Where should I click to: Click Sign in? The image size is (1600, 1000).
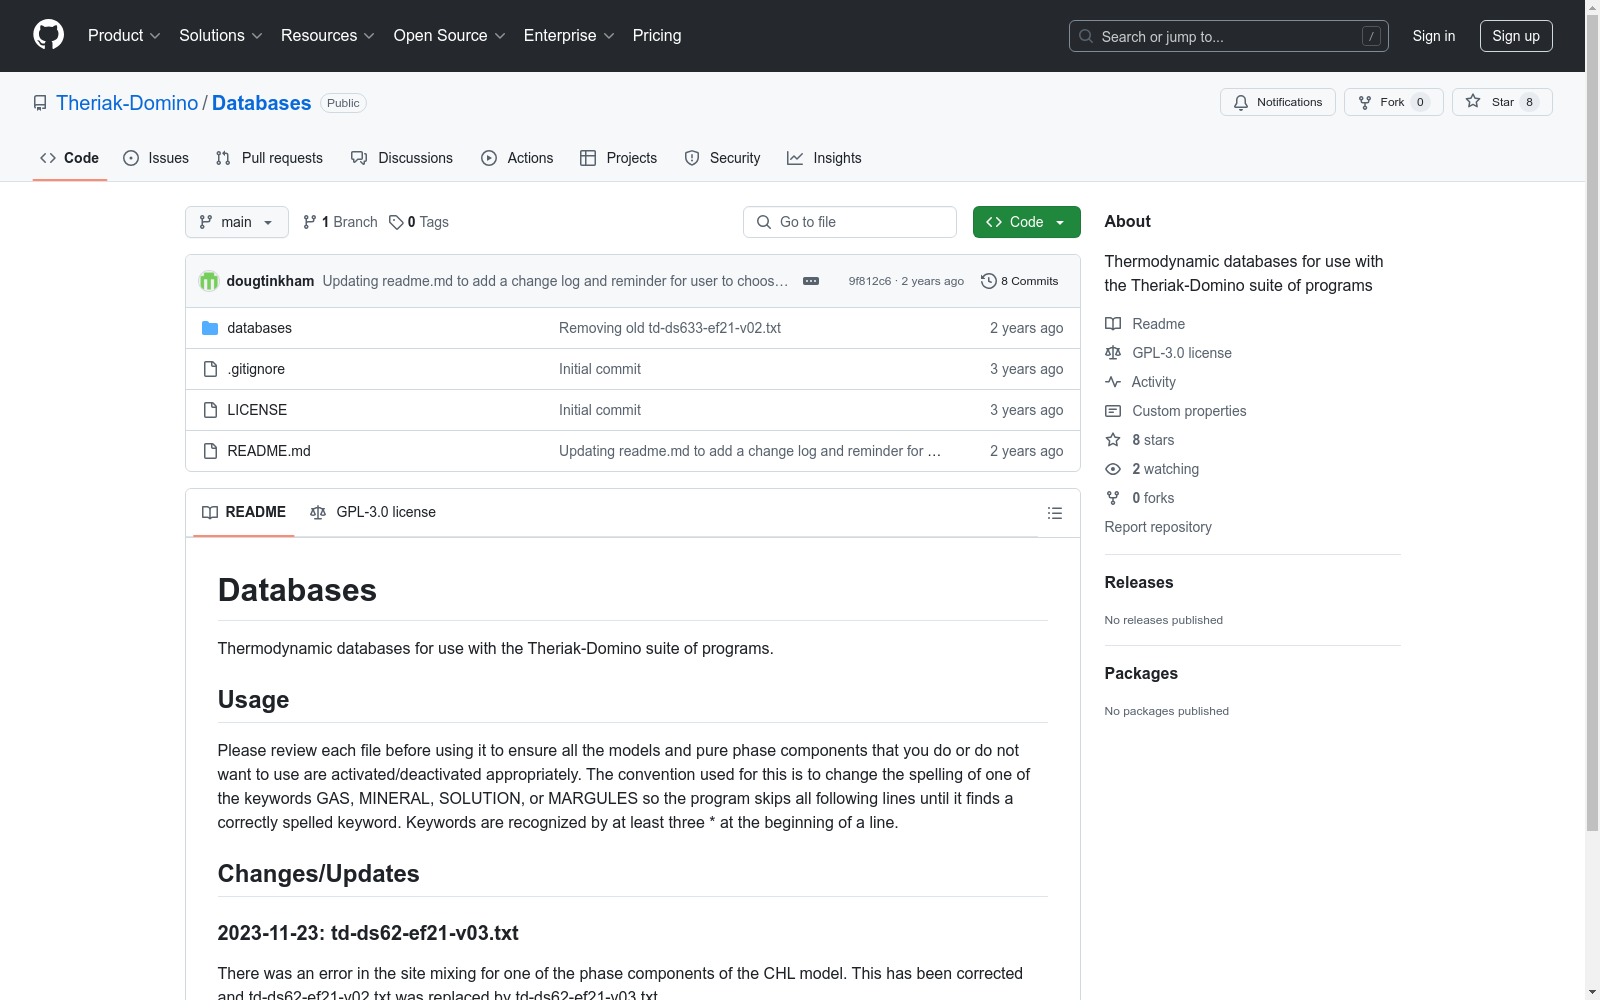tap(1433, 36)
